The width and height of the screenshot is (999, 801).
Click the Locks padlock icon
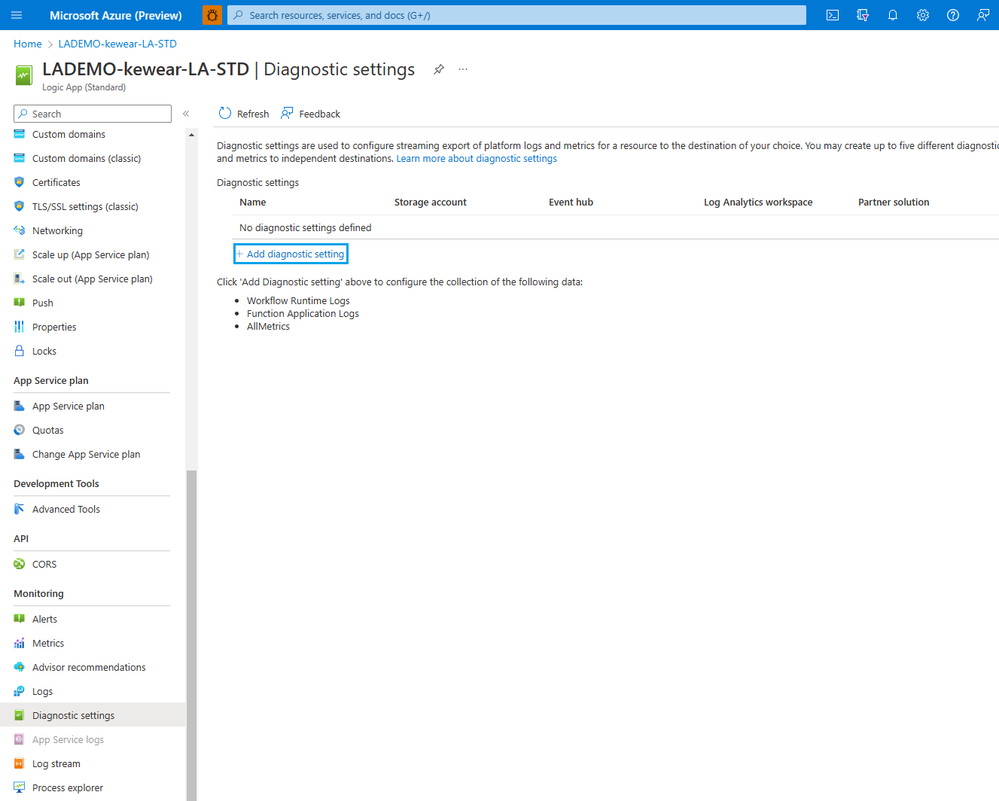(19, 351)
